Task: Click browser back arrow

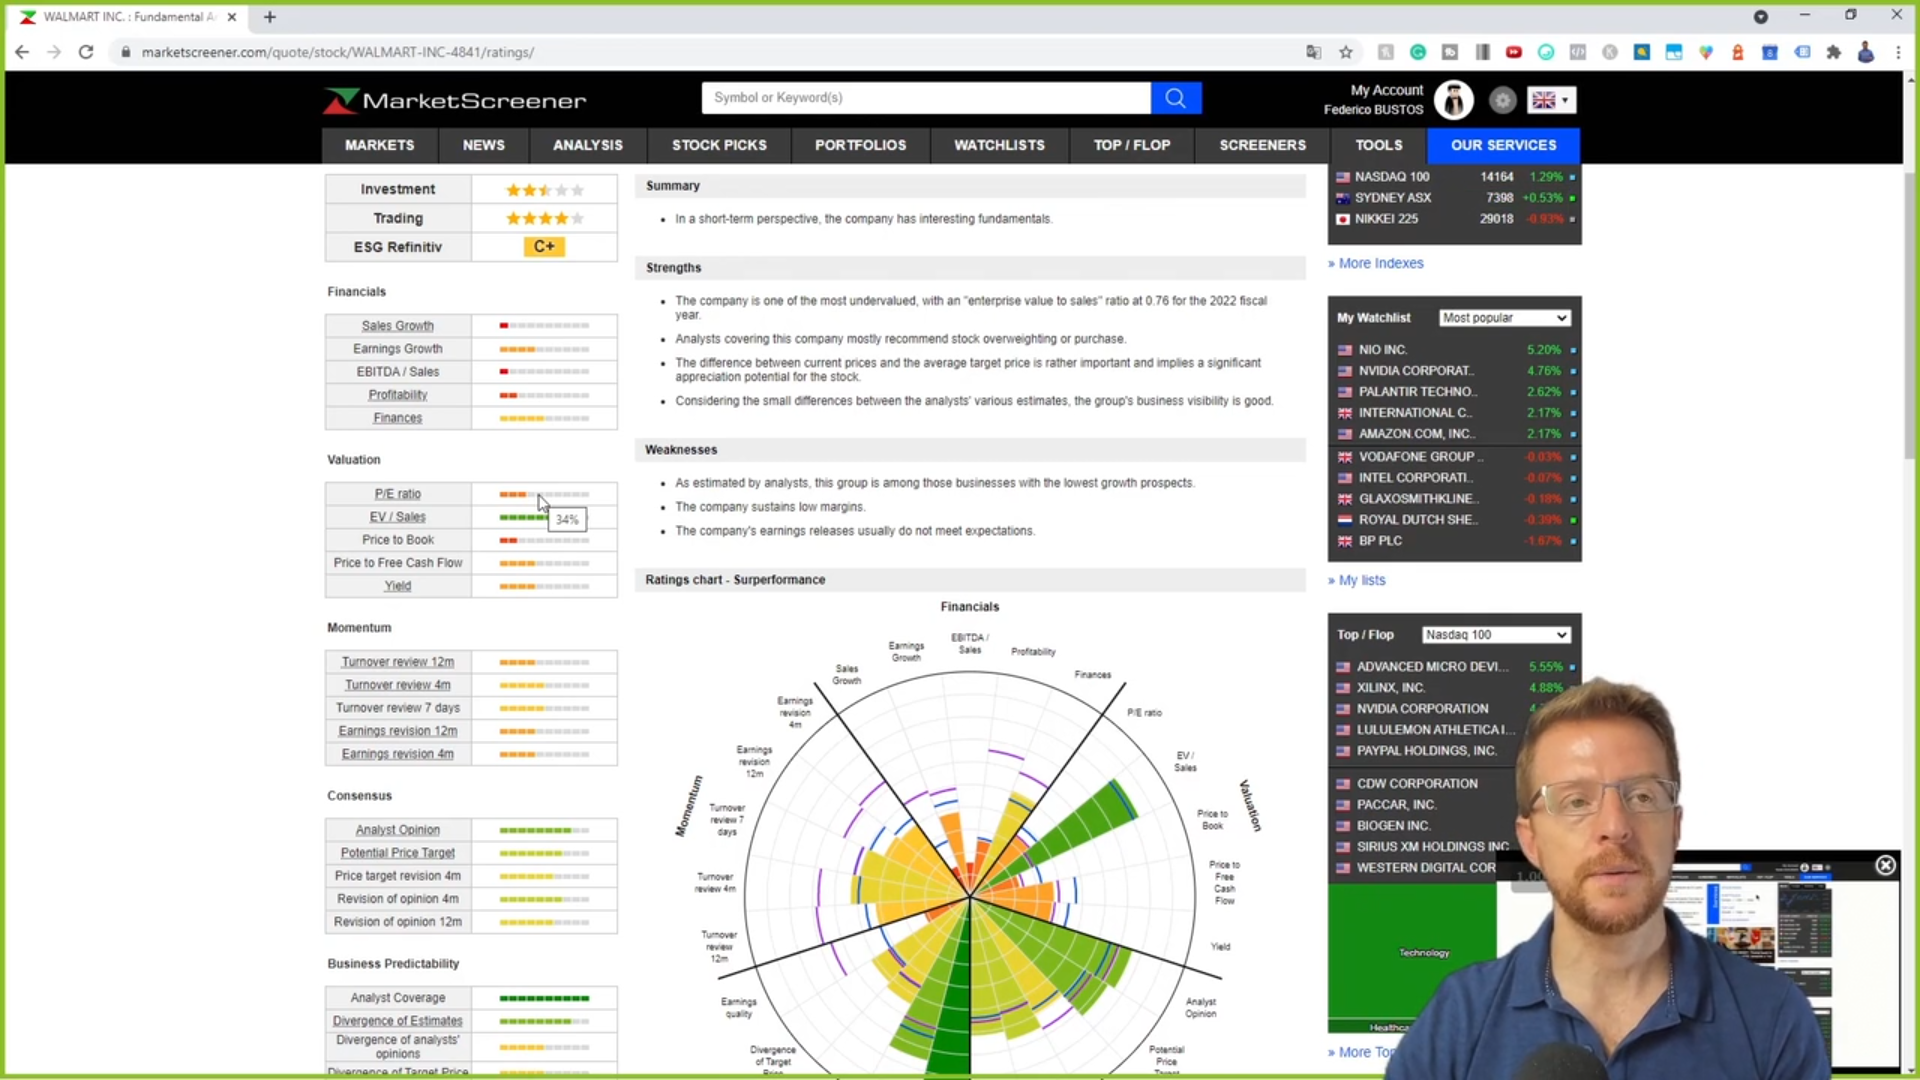Action: pyautogui.click(x=22, y=52)
